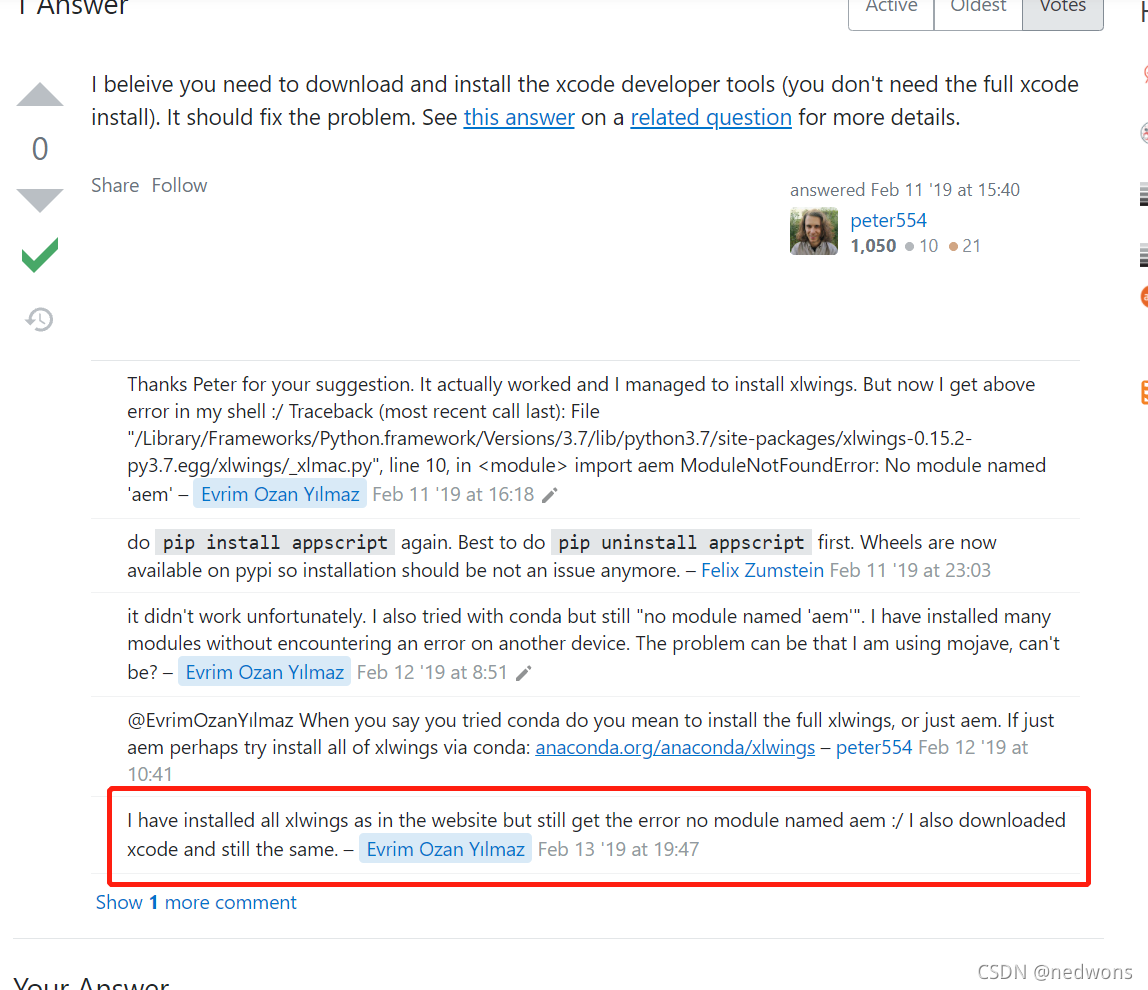Screen dimensions: 1148x990
Task: Sort answers by Active tab
Action: 891,10
